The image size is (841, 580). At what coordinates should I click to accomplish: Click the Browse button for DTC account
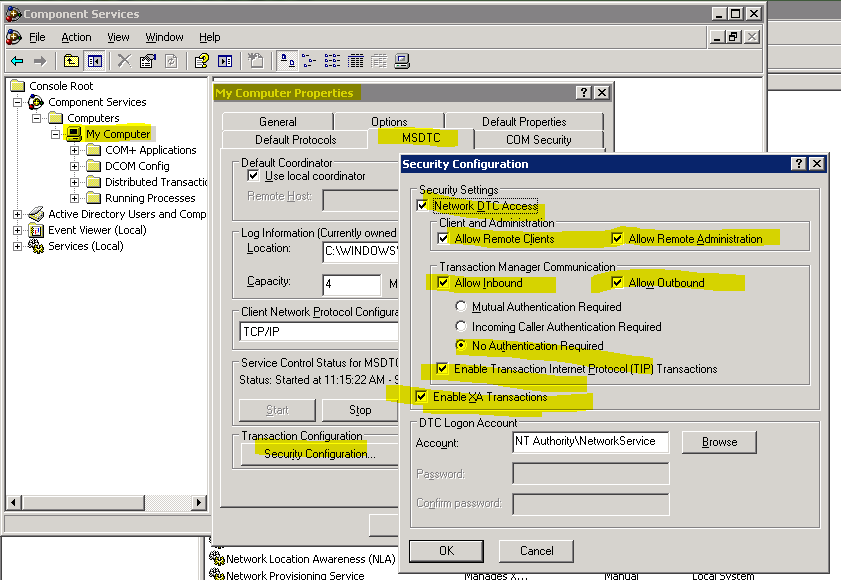719,442
